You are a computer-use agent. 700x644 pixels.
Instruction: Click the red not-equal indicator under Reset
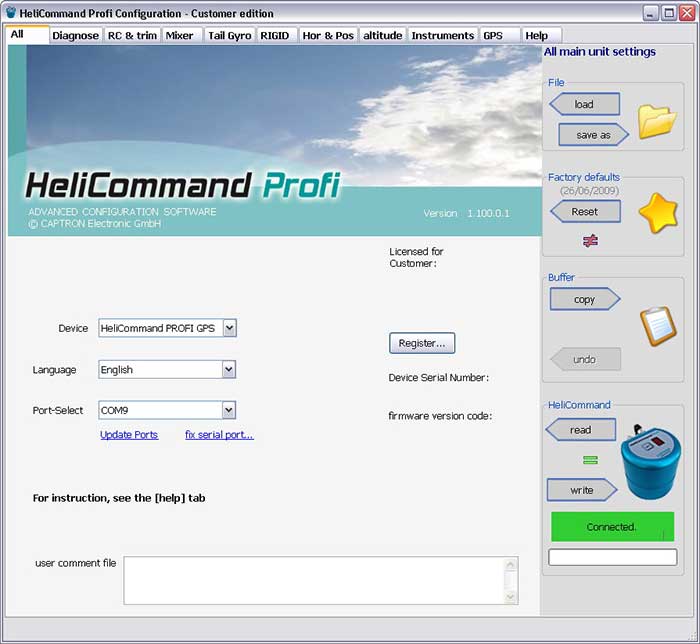click(590, 241)
